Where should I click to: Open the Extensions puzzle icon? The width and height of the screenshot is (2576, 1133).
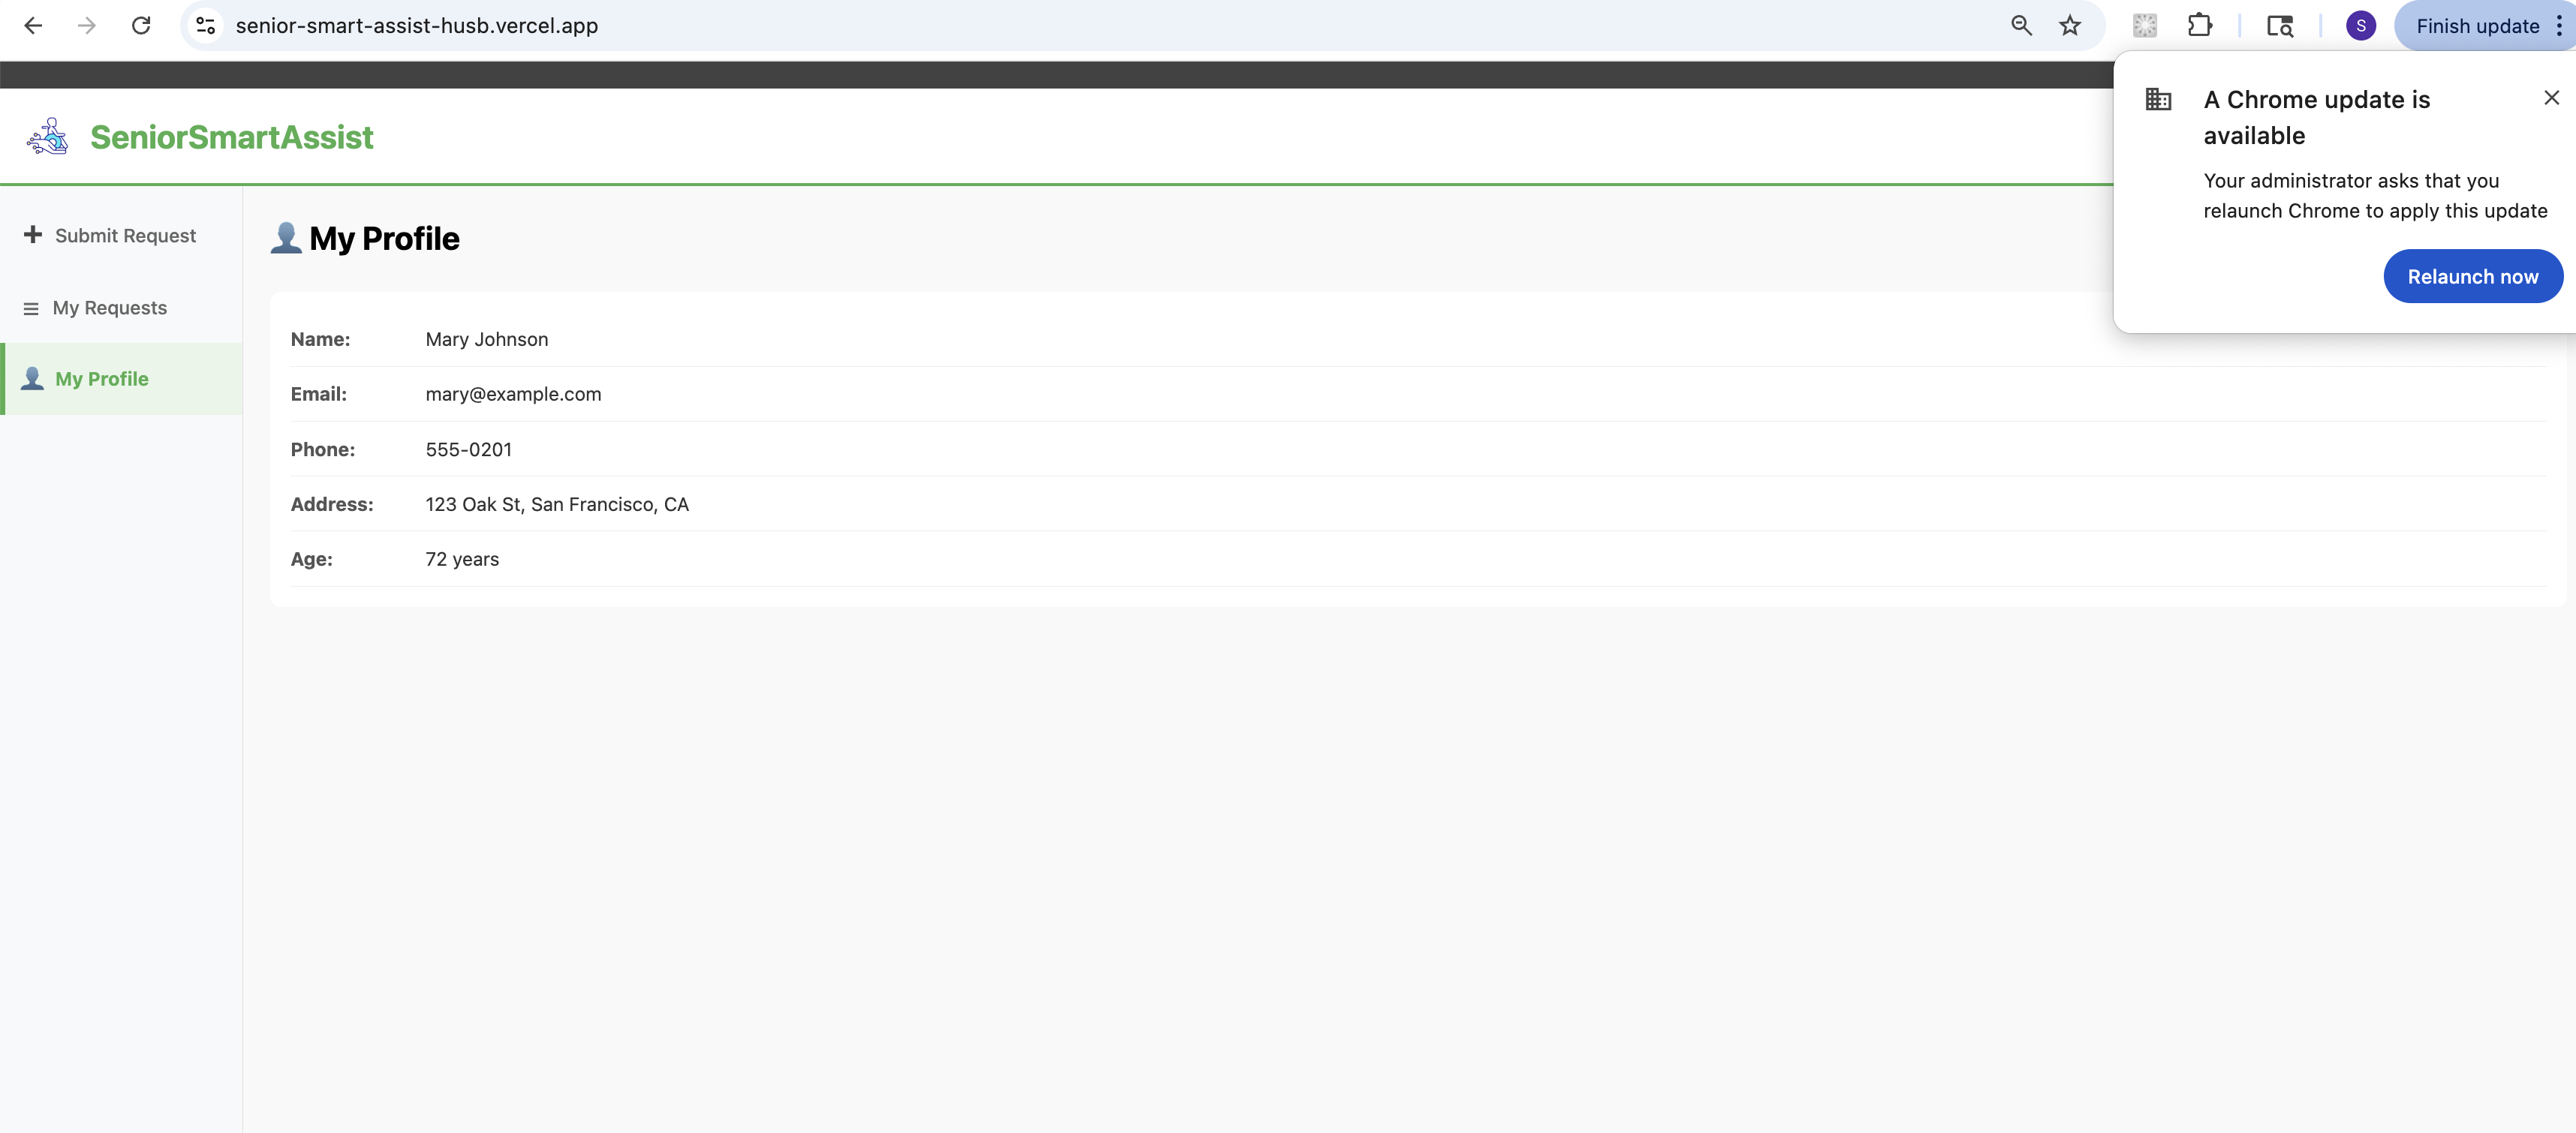pyautogui.click(x=2200, y=26)
